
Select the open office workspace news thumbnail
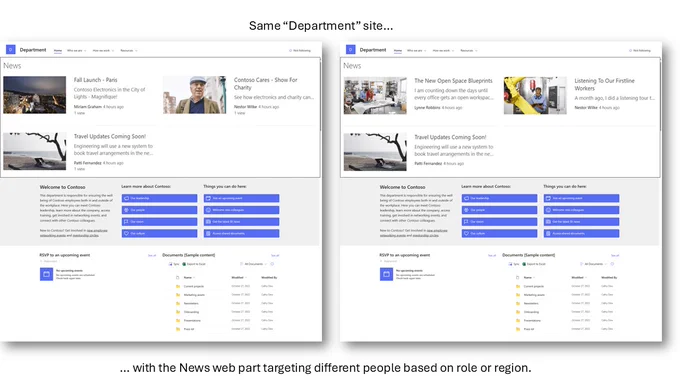click(375, 96)
